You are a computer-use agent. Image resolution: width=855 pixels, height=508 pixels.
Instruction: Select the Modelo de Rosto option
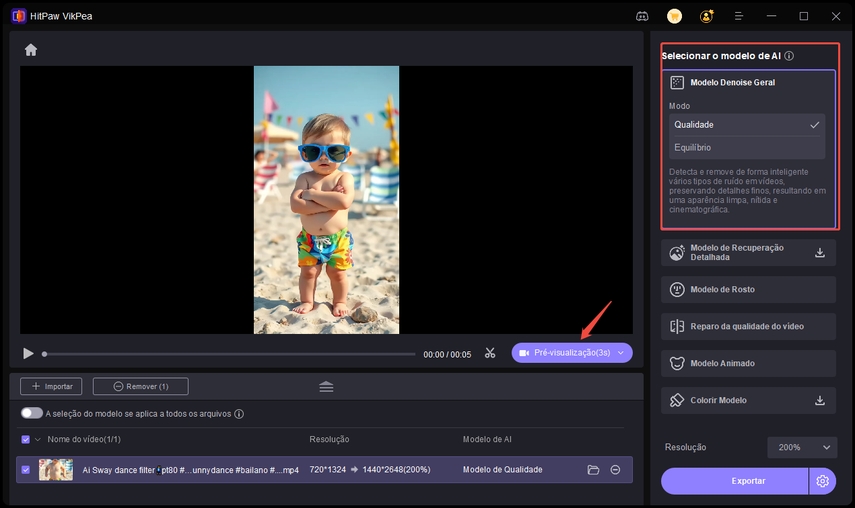748,290
